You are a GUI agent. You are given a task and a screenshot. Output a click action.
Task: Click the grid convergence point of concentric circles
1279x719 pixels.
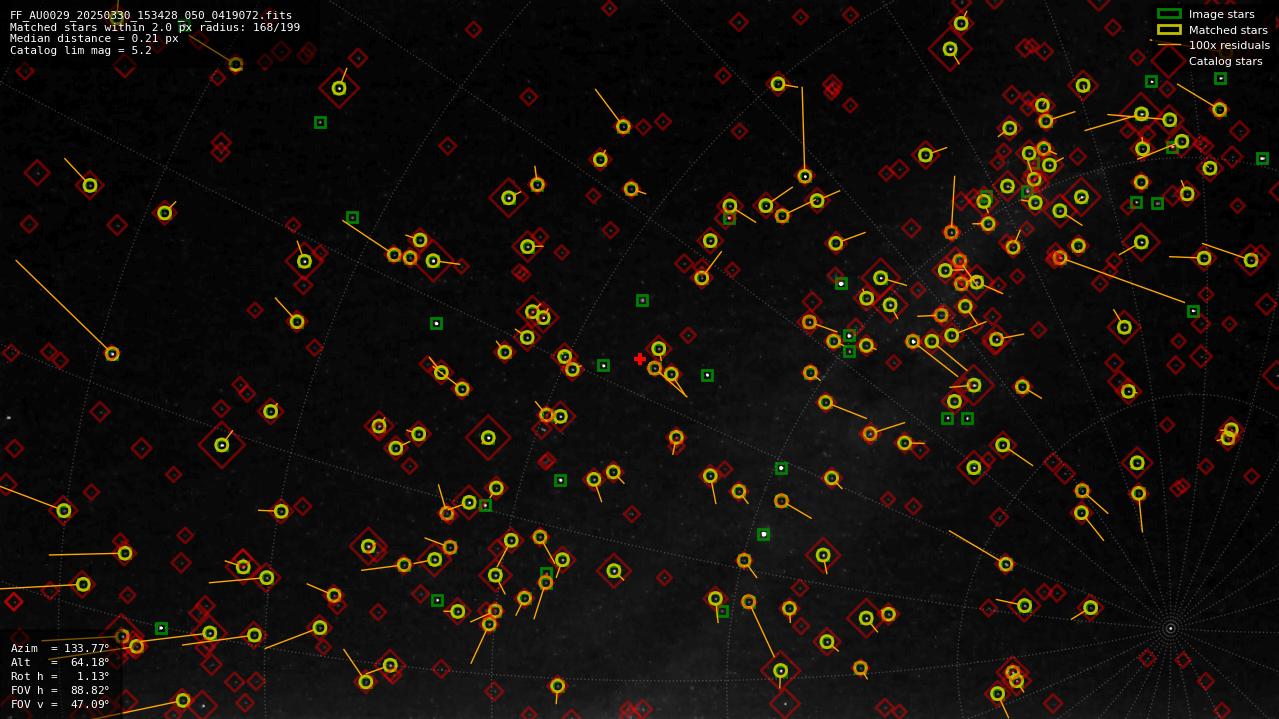pos(1170,629)
